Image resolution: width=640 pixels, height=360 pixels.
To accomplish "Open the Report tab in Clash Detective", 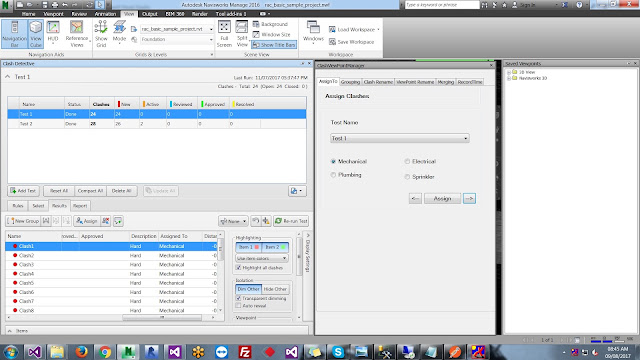I will click(x=80, y=206).
